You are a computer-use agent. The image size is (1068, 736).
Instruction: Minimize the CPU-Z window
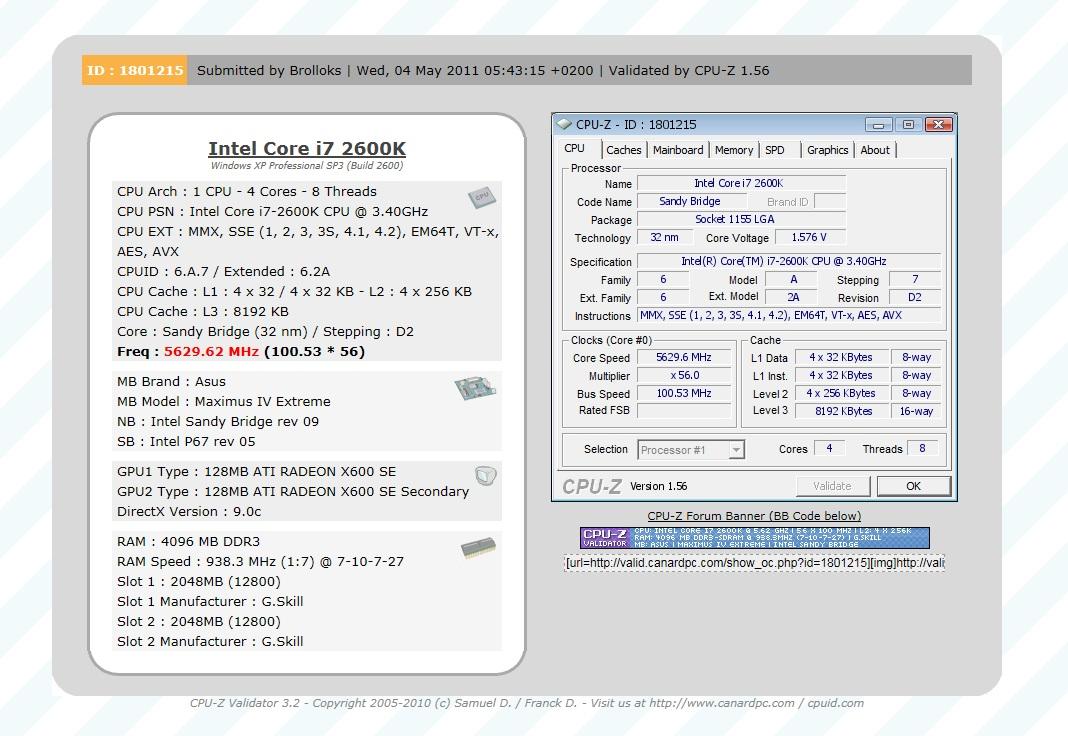tap(879, 125)
